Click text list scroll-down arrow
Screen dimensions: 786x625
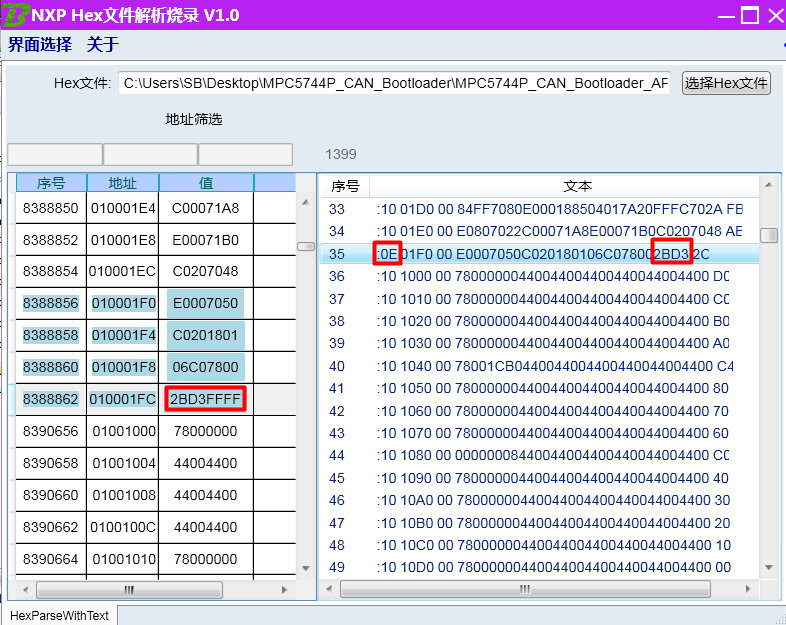tap(768, 567)
